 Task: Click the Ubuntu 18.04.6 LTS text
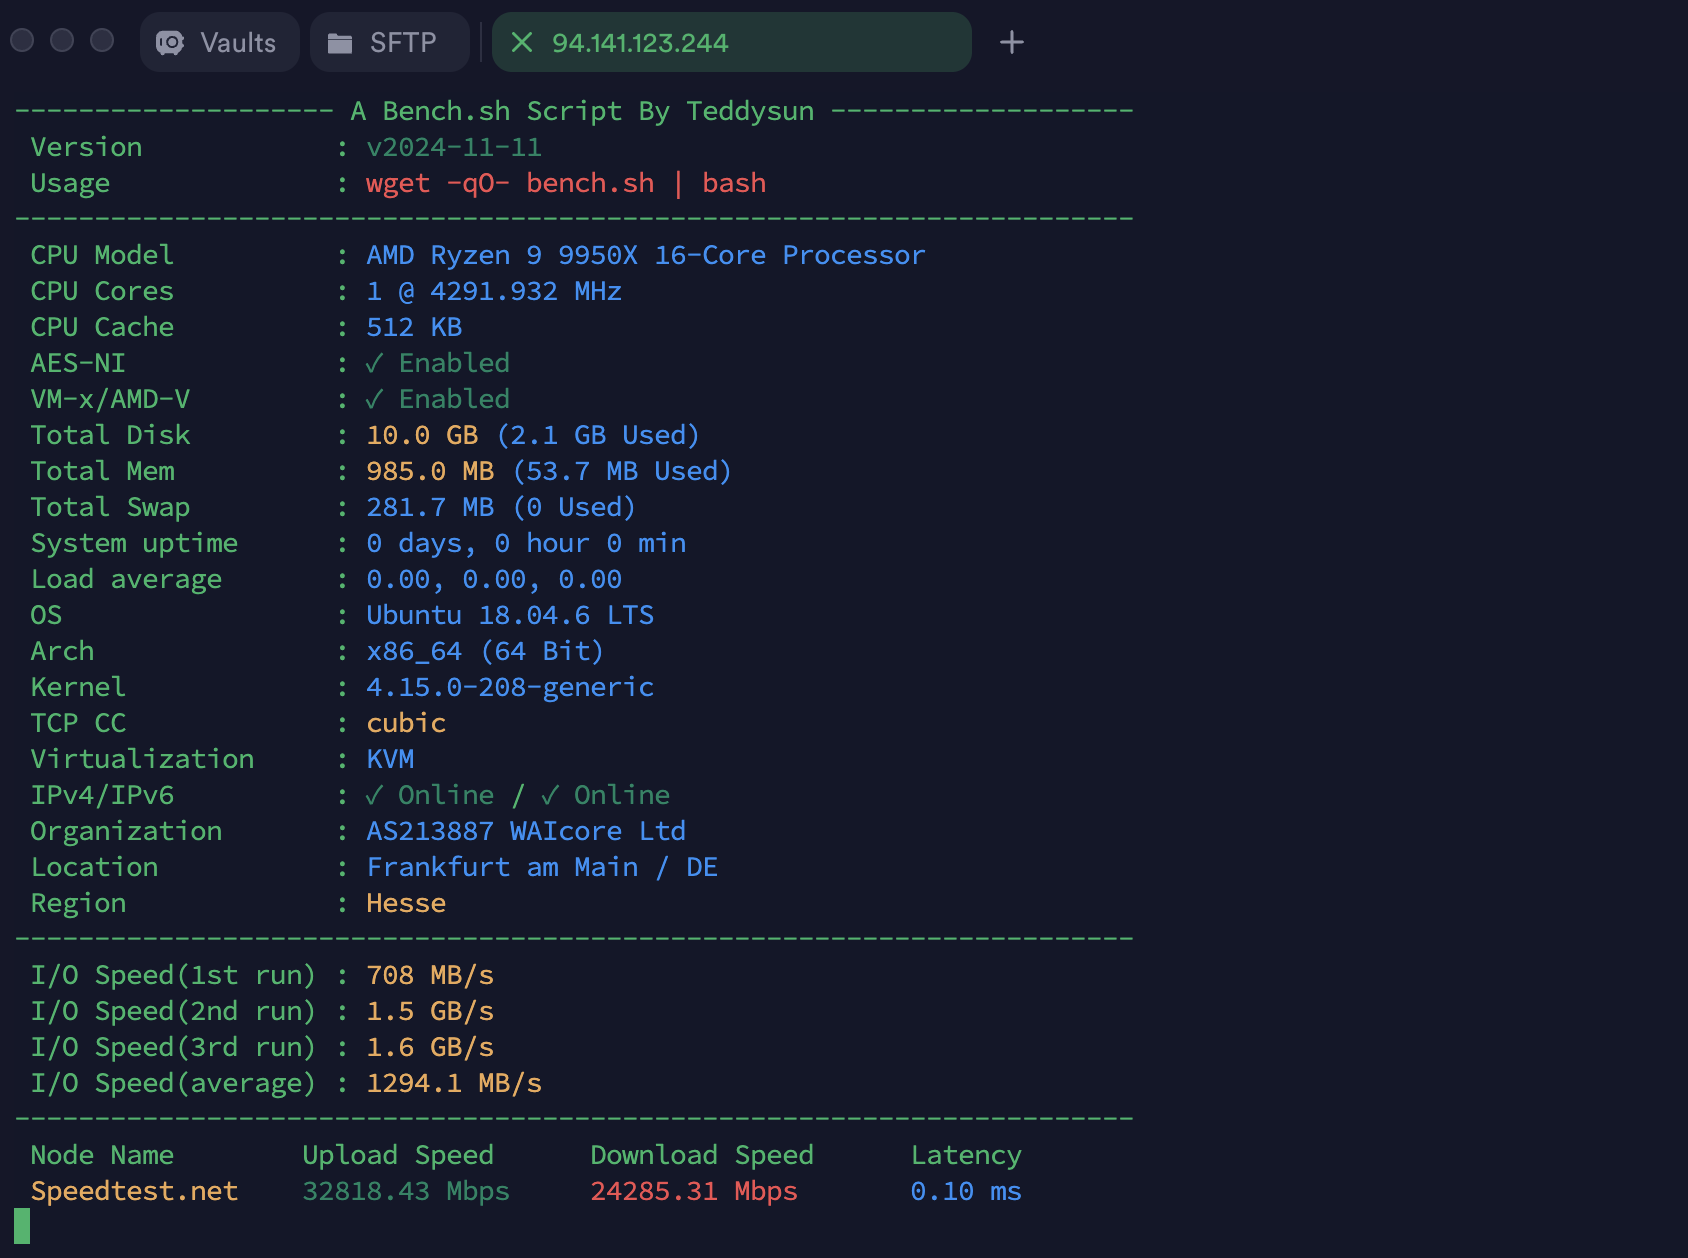pyautogui.click(x=510, y=615)
